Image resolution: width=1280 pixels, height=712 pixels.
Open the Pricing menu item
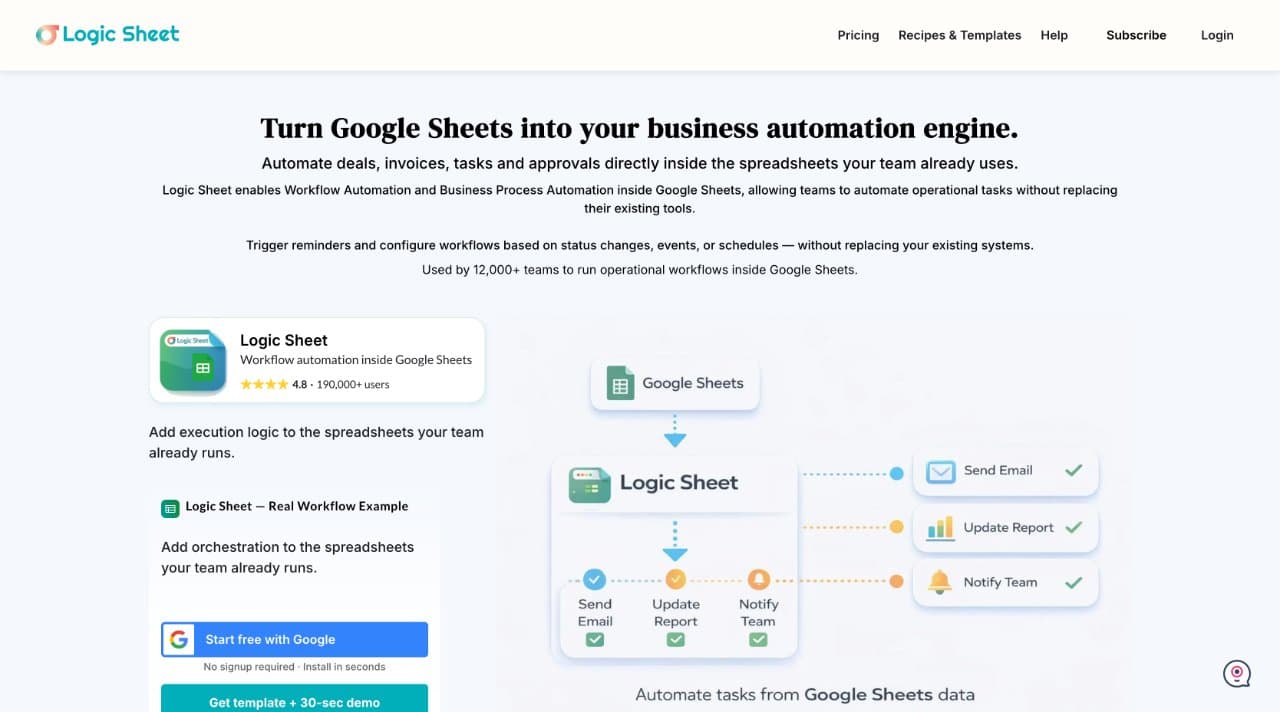[858, 35]
